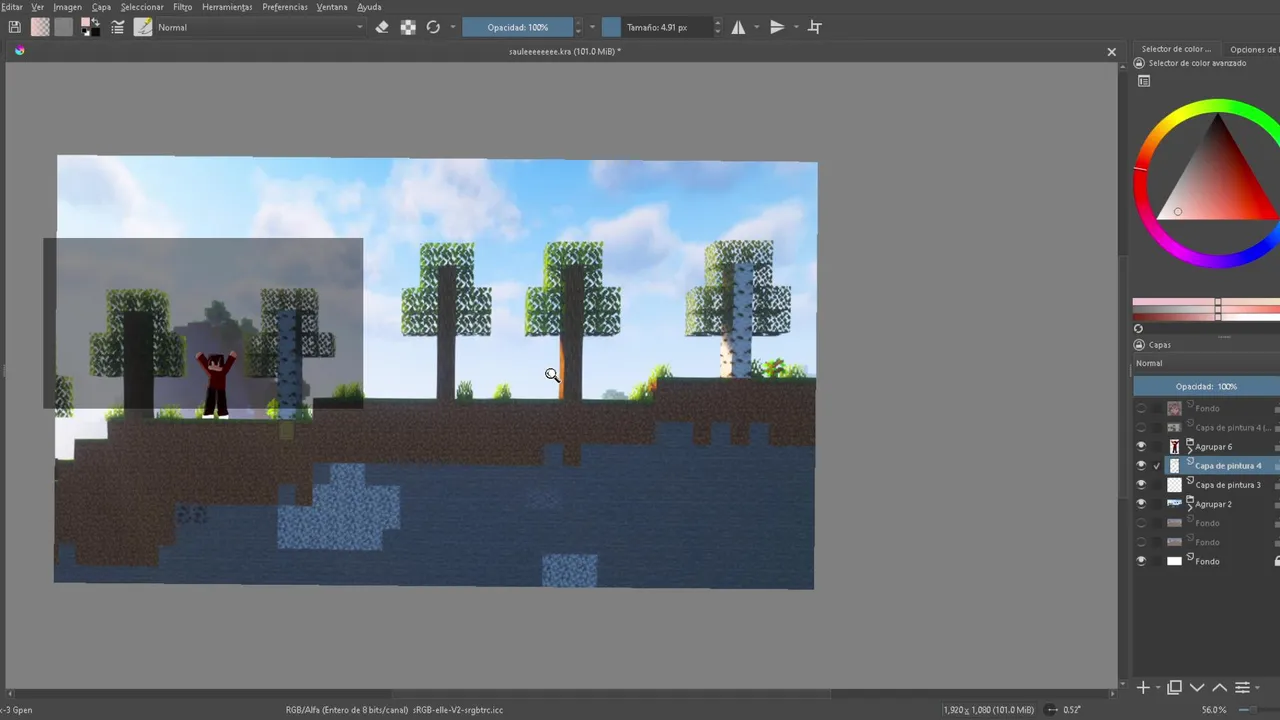Toggle vertical mirror tool icon
The height and width of the screenshot is (720, 1280).
pyautogui.click(x=777, y=27)
